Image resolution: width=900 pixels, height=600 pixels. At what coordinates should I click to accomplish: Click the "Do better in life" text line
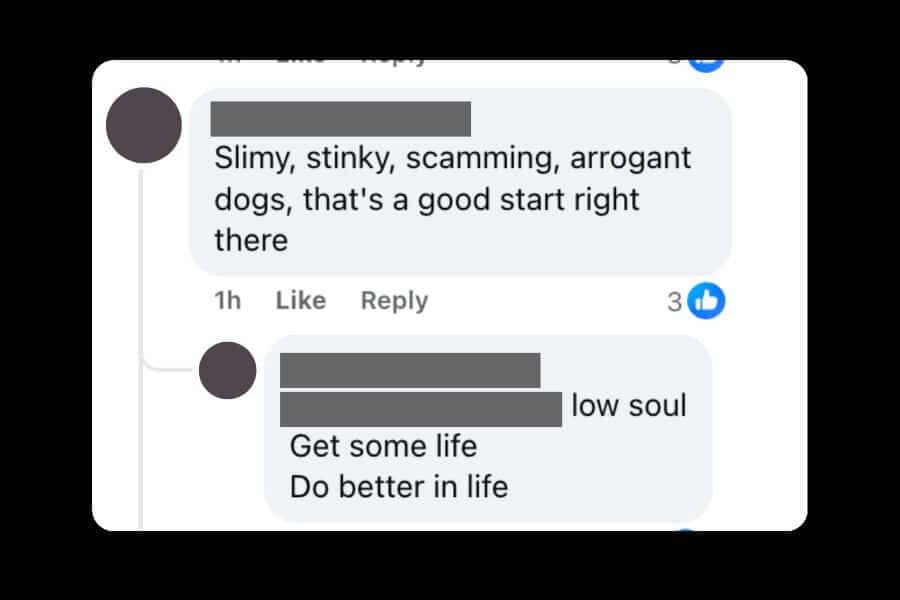pos(399,487)
